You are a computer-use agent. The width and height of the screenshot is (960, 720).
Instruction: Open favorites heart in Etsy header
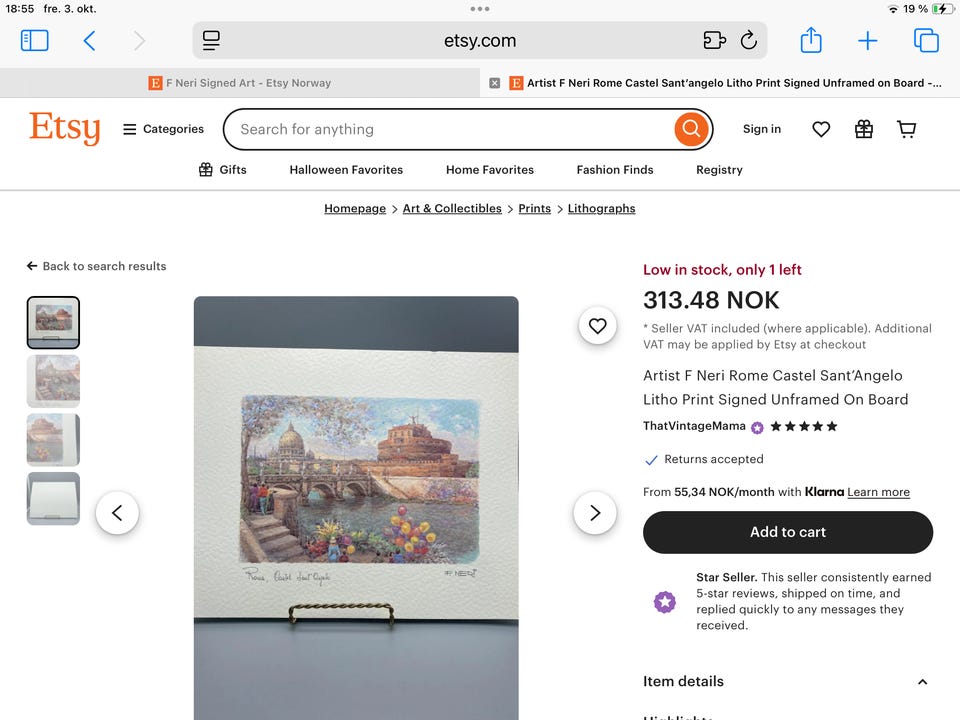821,129
